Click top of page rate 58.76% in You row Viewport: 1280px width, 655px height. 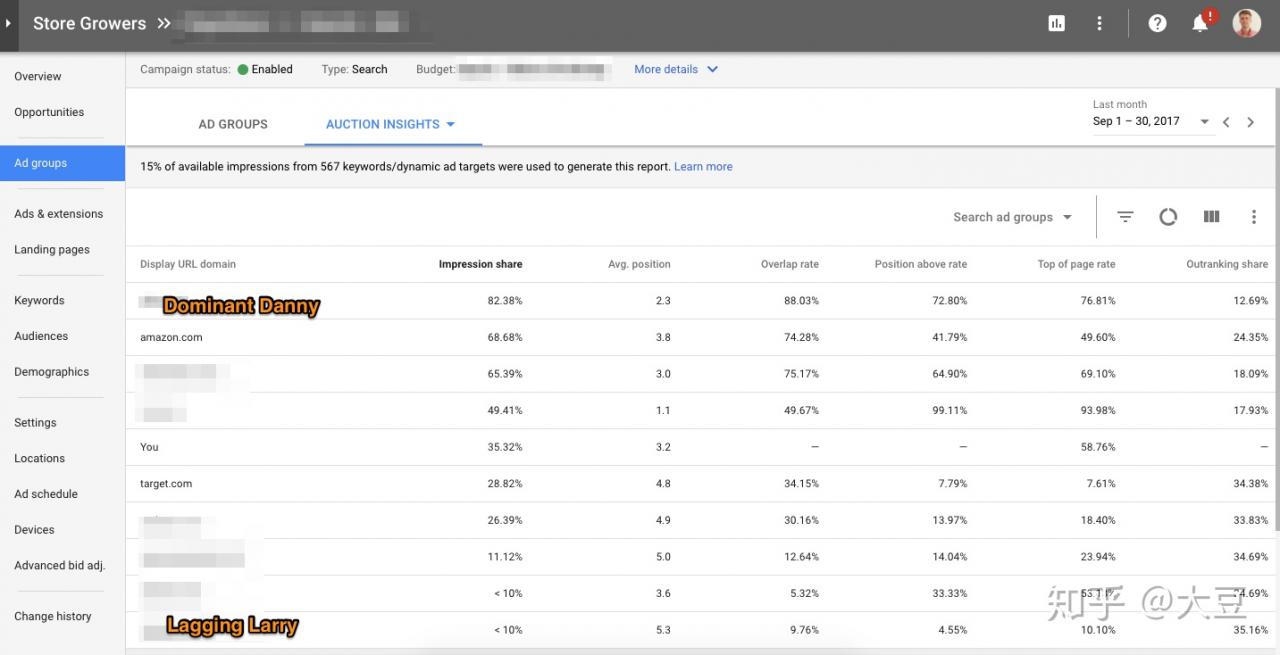pyautogui.click(x=1097, y=447)
